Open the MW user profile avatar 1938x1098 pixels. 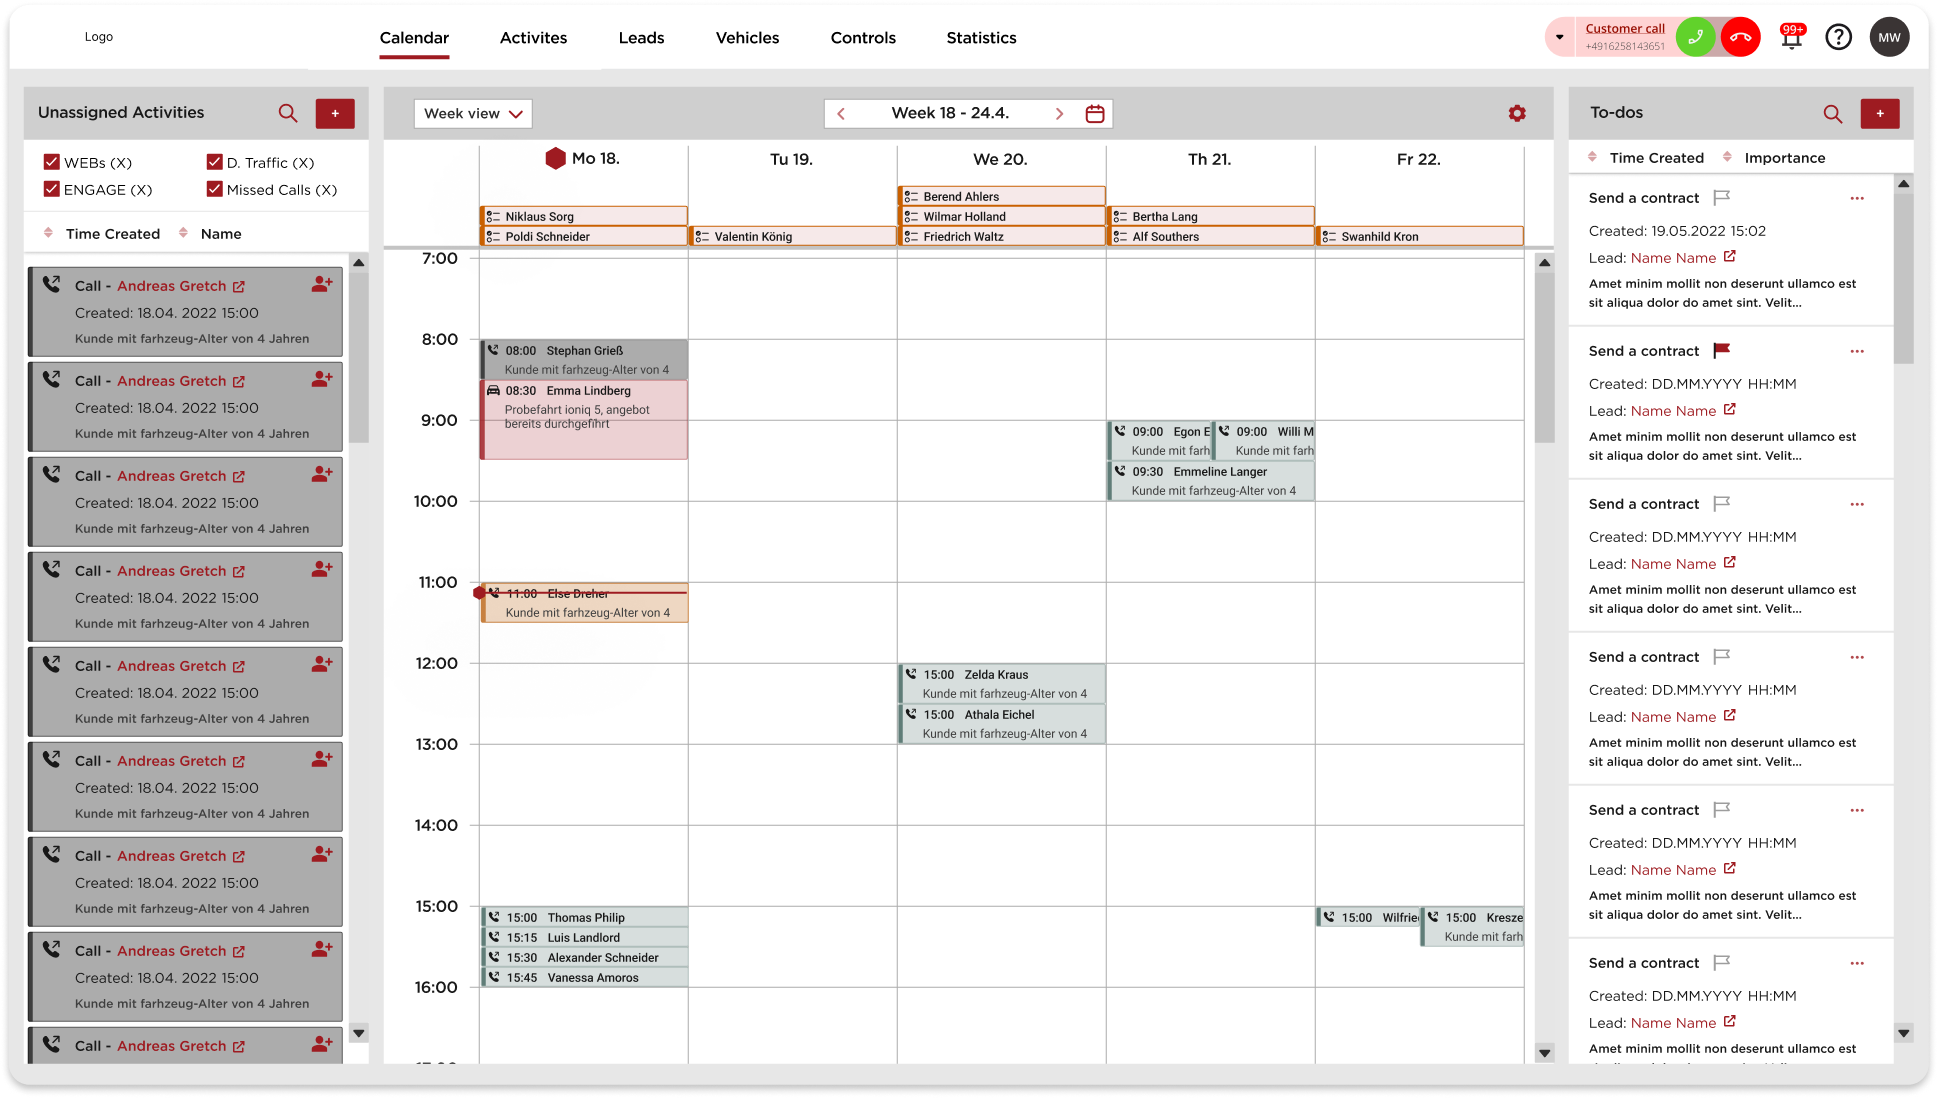[x=1889, y=37]
